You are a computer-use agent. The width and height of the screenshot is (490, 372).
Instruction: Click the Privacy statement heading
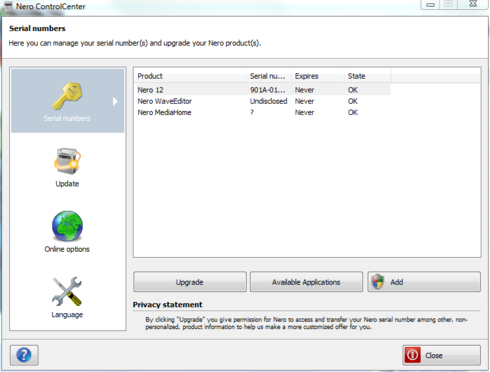[x=167, y=304]
